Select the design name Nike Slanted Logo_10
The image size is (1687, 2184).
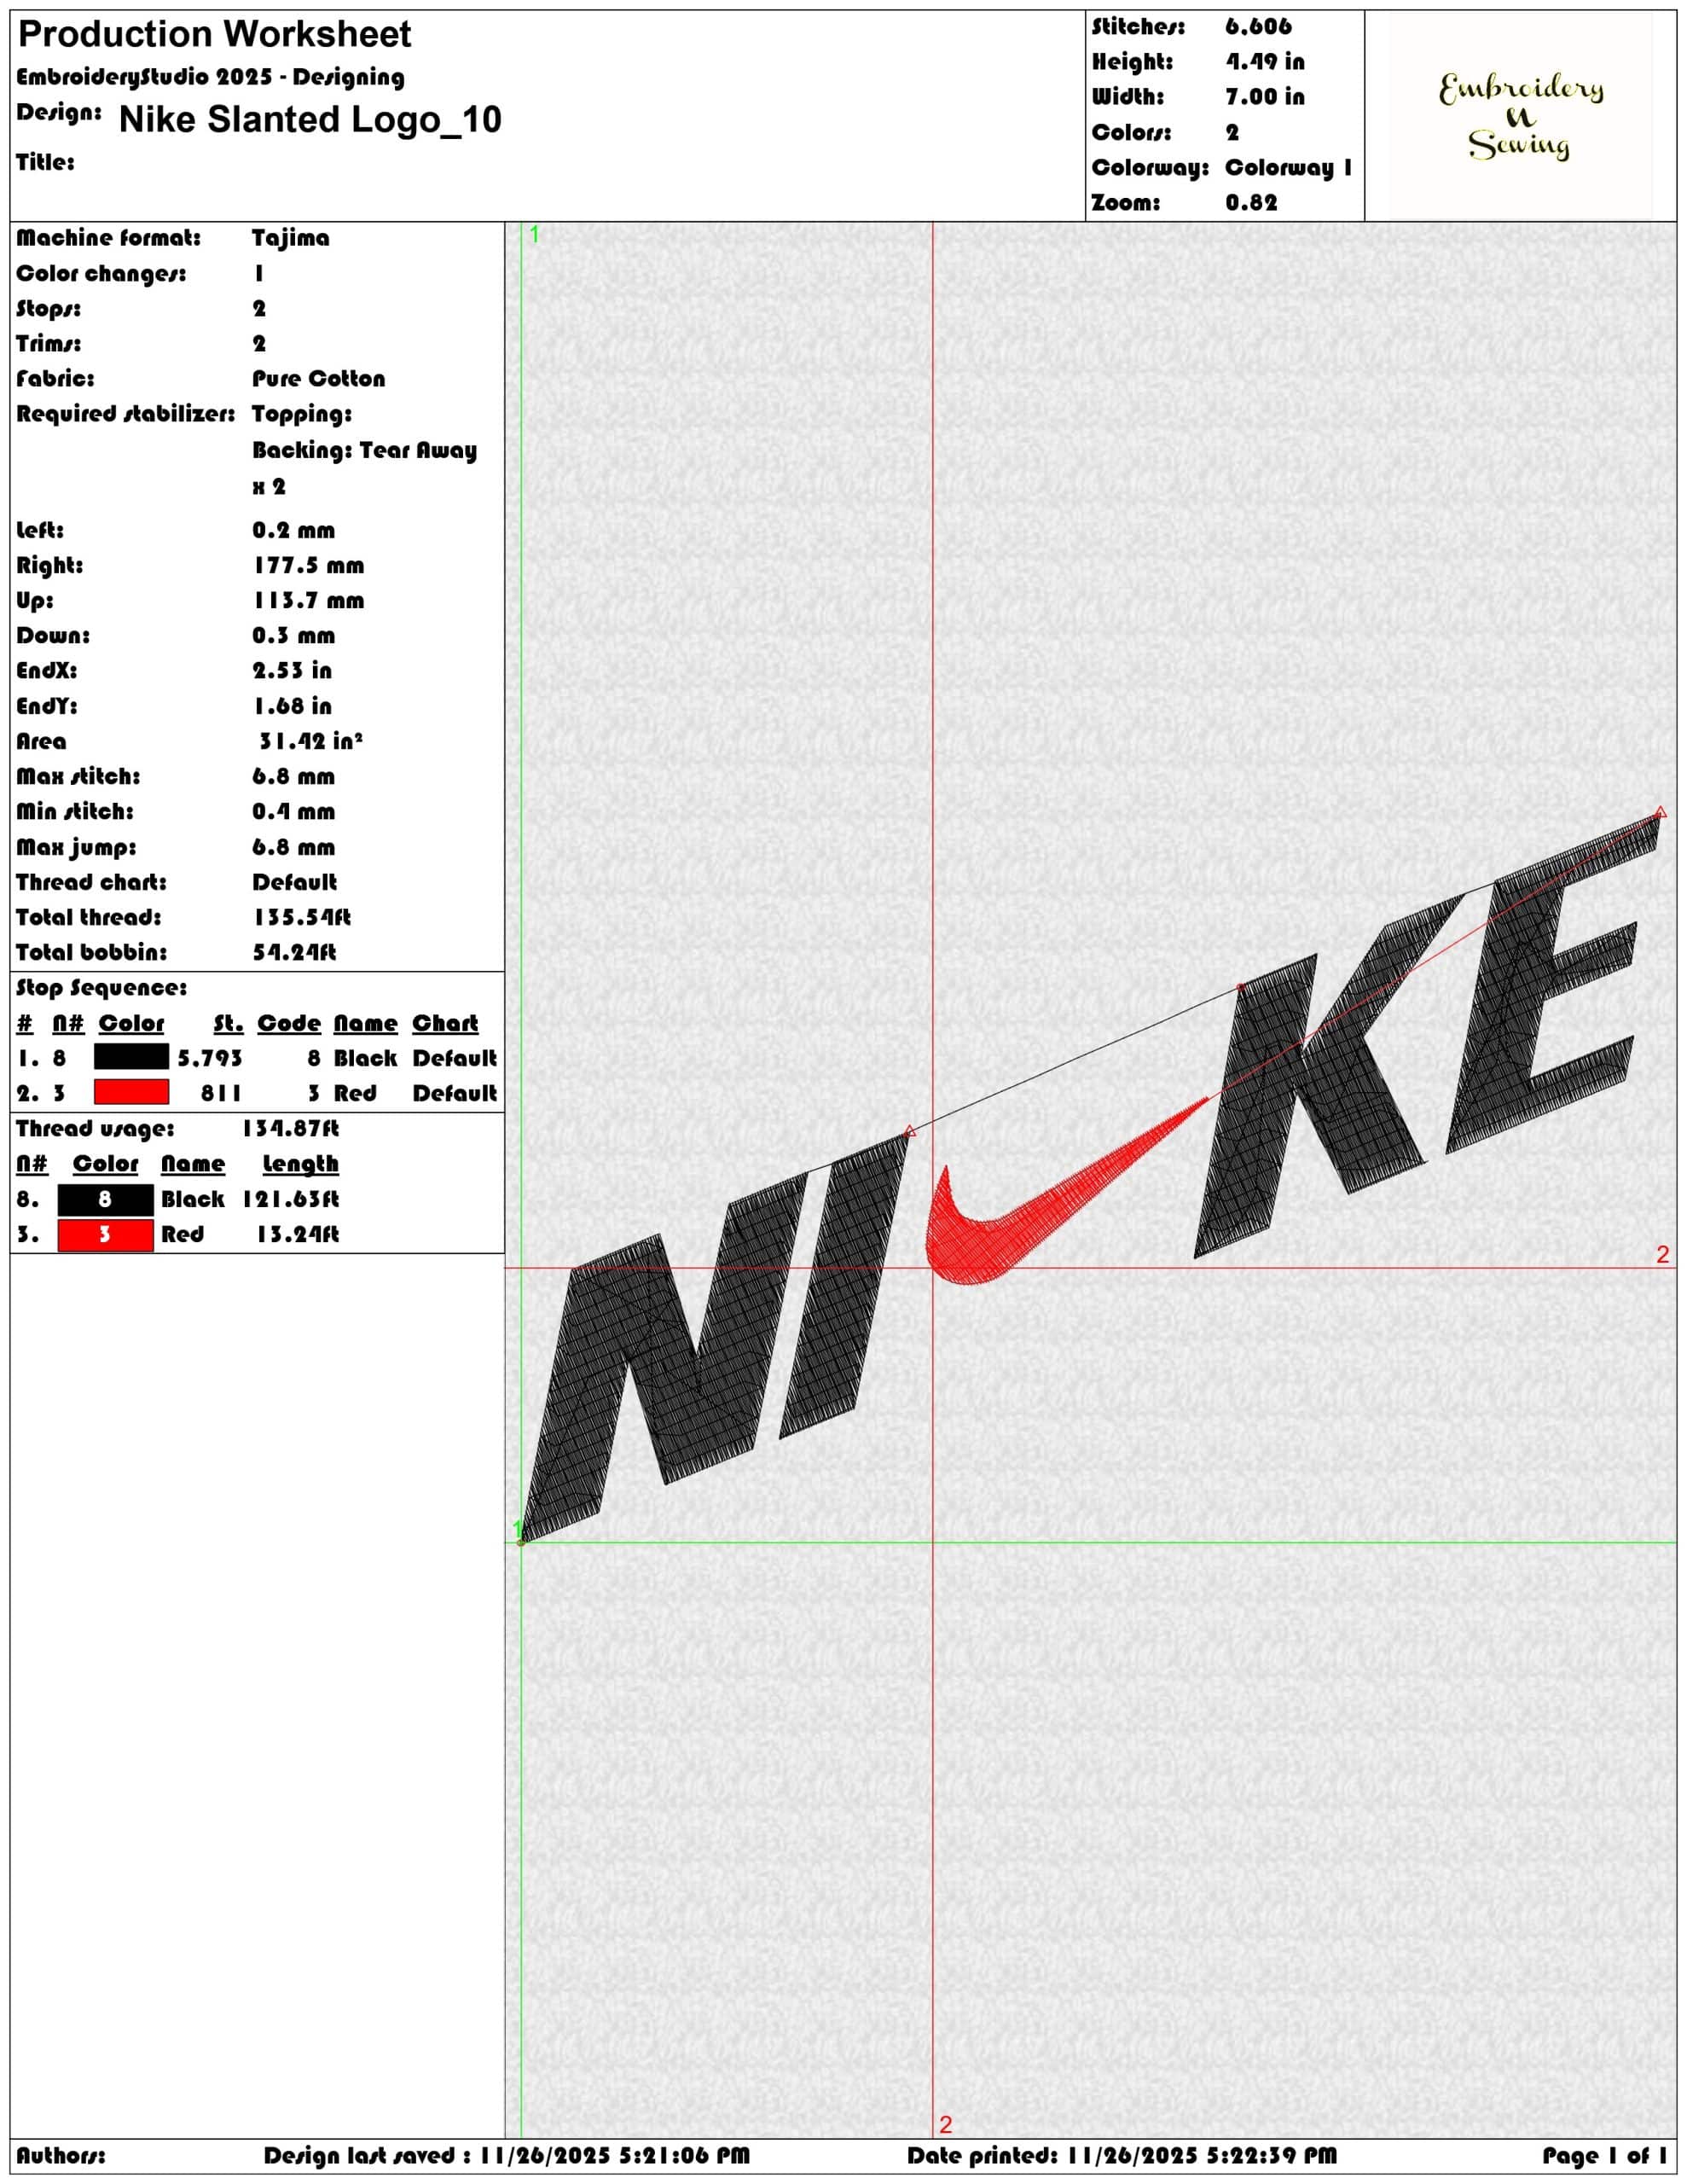click(310, 120)
